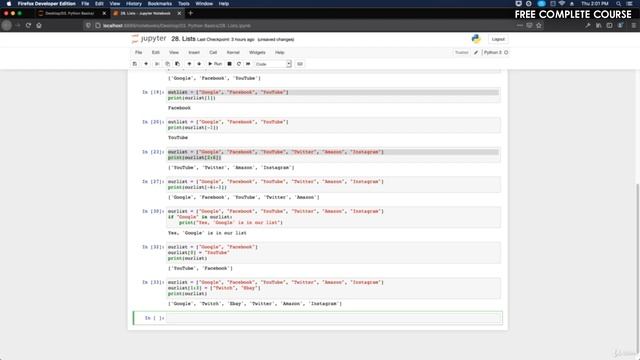Move selected cell up
640x360 pixels.
coord(189,64)
